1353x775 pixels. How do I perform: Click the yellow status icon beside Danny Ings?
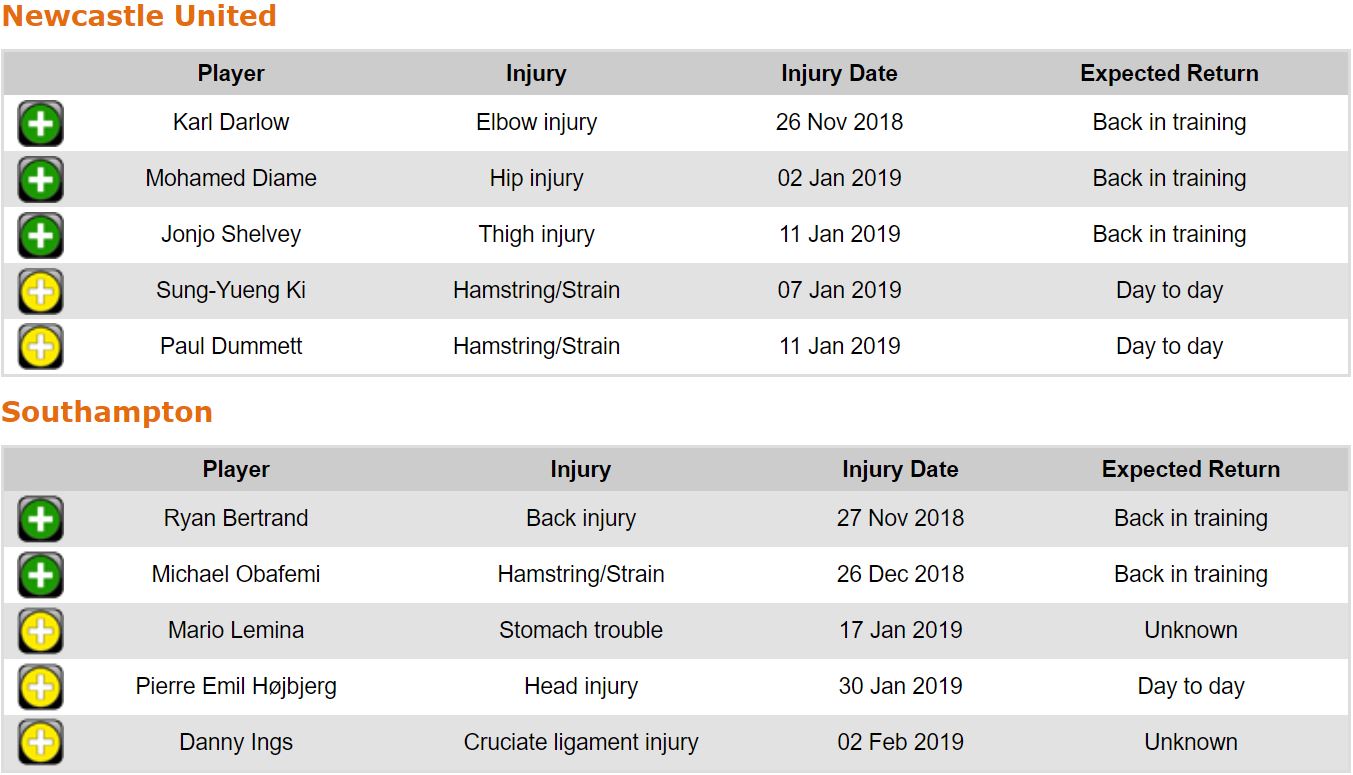coord(40,744)
